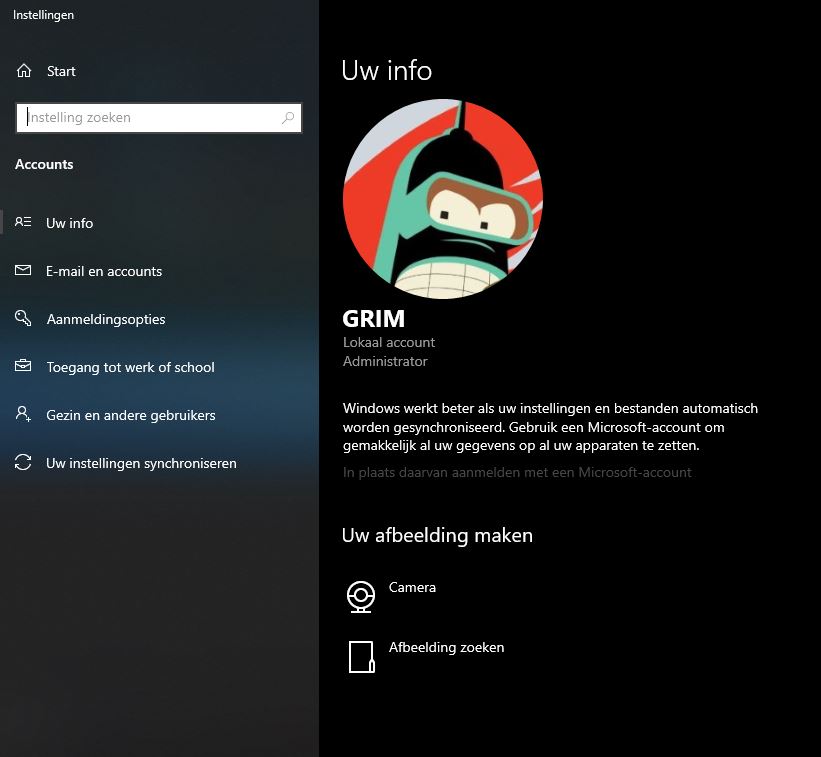
Task: Click the E-mail en accounts envelope icon
Action: [x=23, y=271]
